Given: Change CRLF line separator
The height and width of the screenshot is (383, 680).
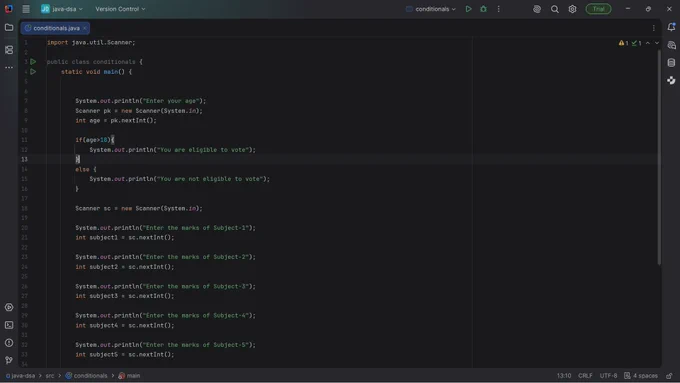Looking at the screenshot, I should pos(585,376).
